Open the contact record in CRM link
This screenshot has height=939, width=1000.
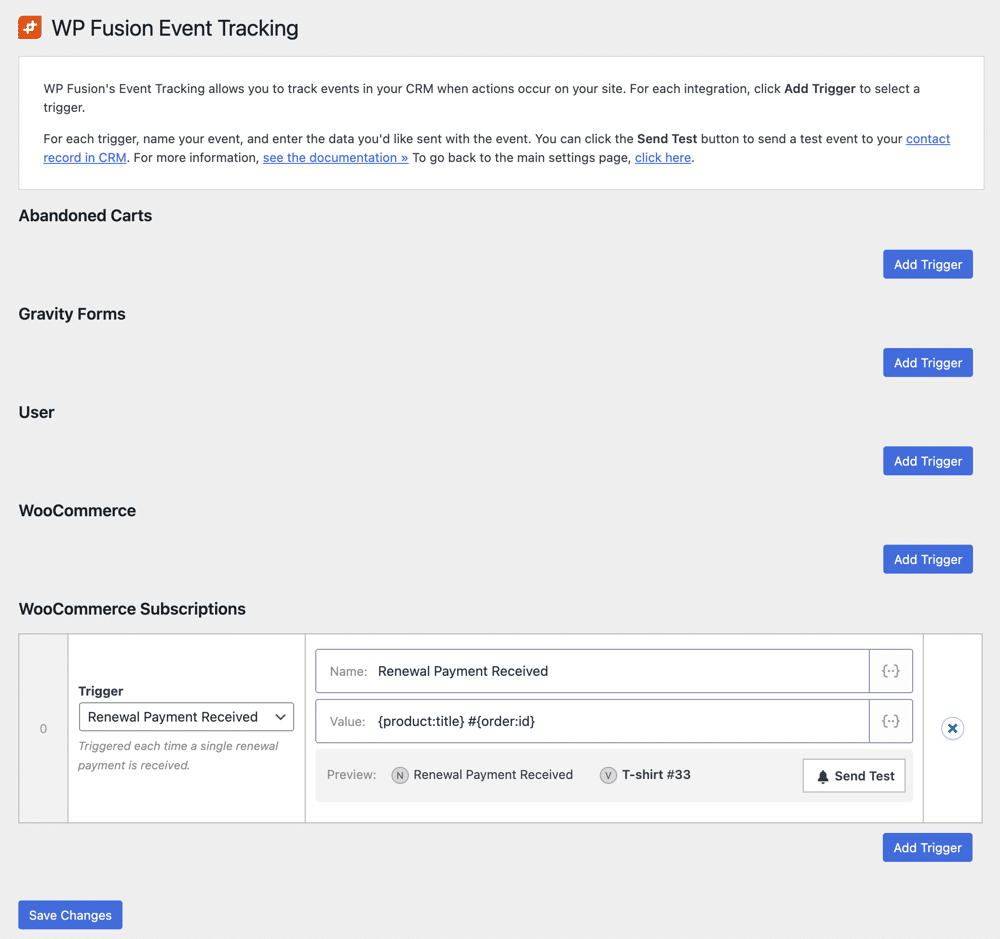(927, 139)
